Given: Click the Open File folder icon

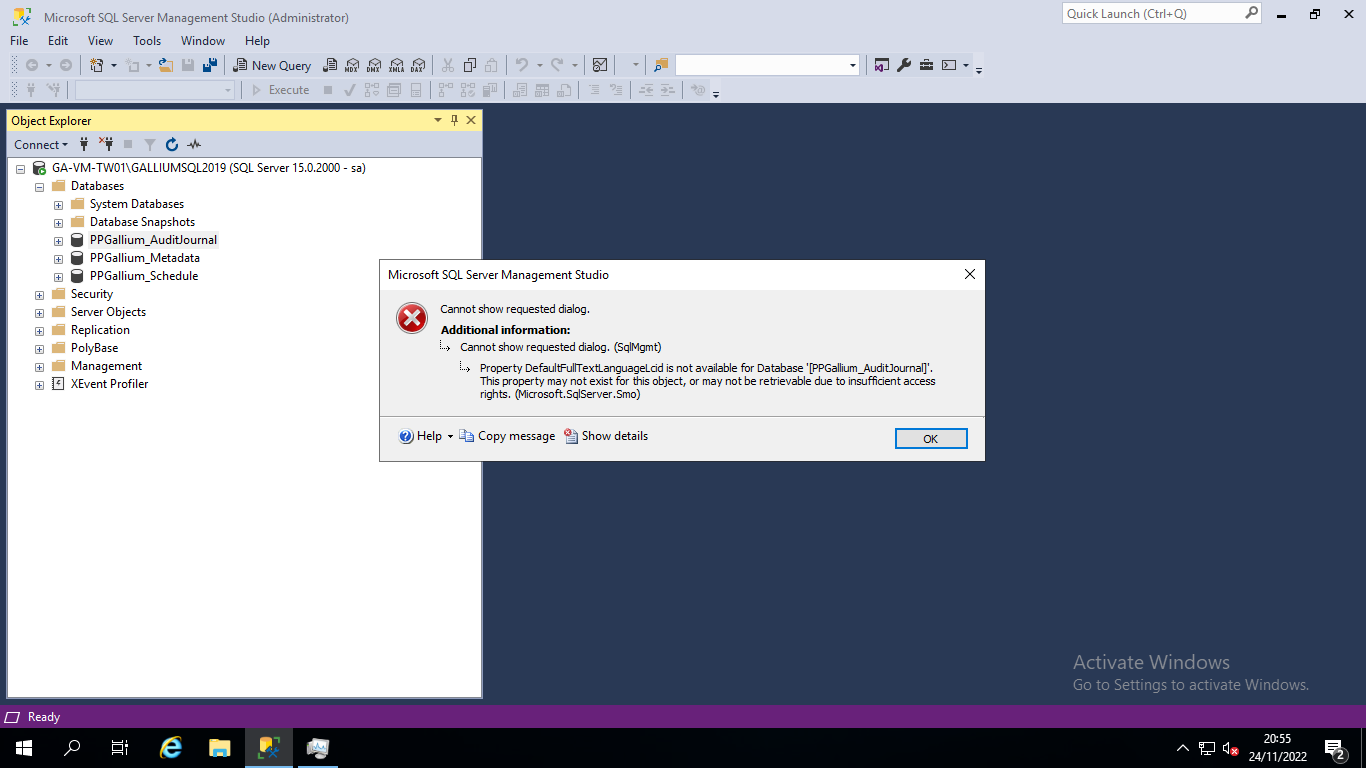Looking at the screenshot, I should click(165, 65).
